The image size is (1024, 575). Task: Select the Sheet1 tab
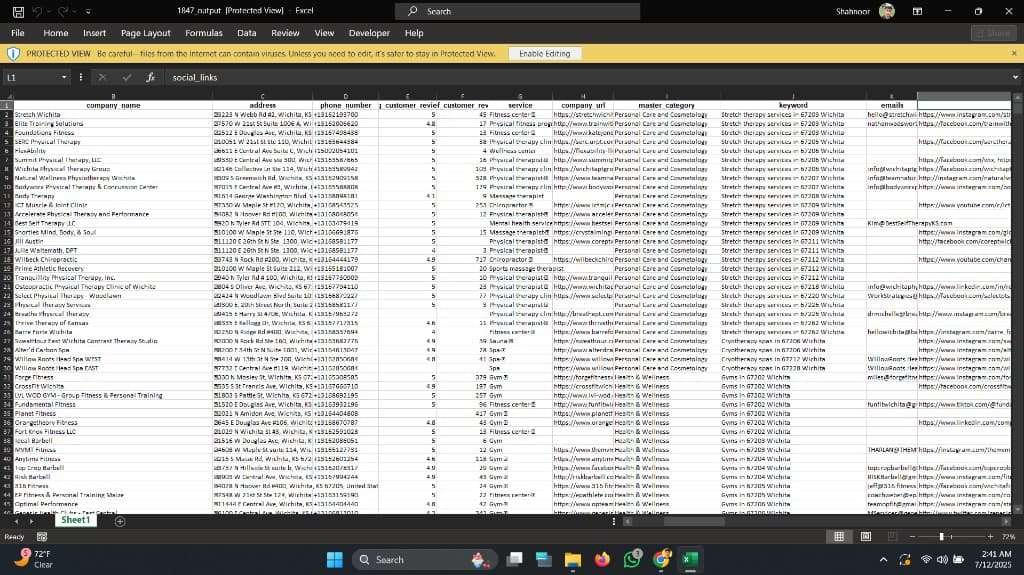pyautogui.click(x=76, y=521)
